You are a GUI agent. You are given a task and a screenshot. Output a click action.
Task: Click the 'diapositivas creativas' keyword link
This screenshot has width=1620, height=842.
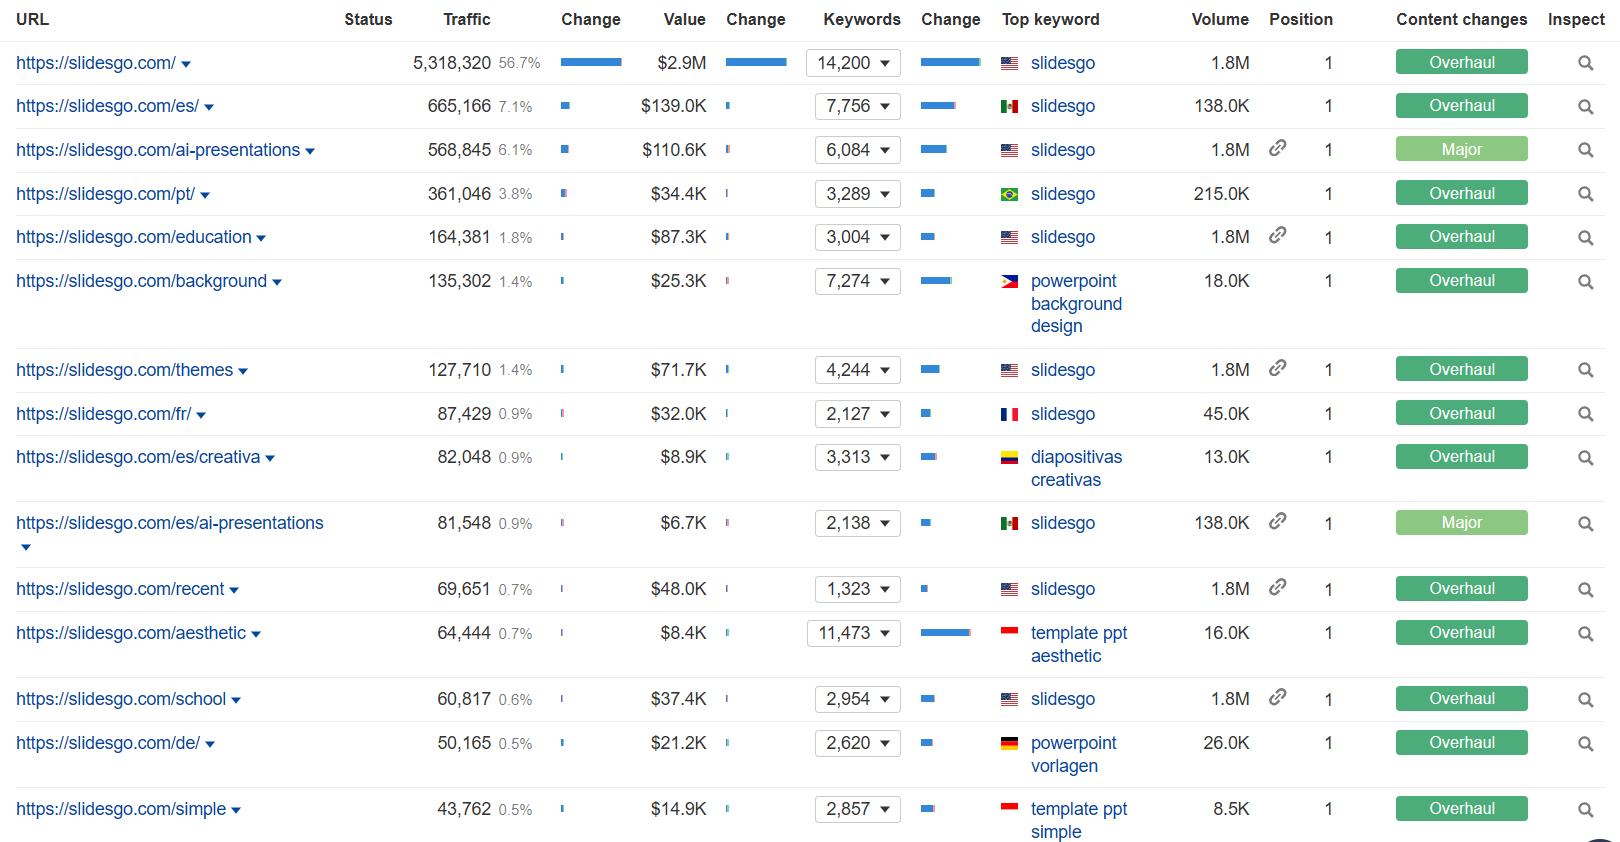(1076, 468)
